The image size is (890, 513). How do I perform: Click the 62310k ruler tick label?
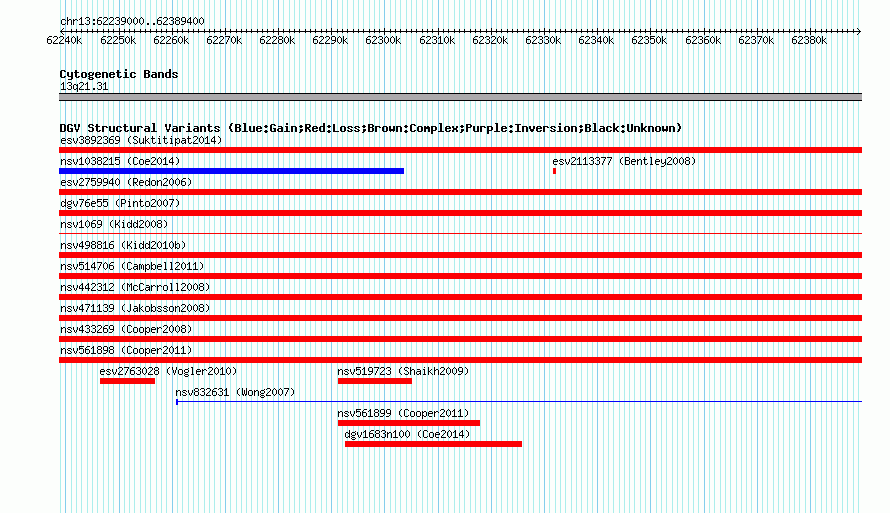pyautogui.click(x=437, y=40)
